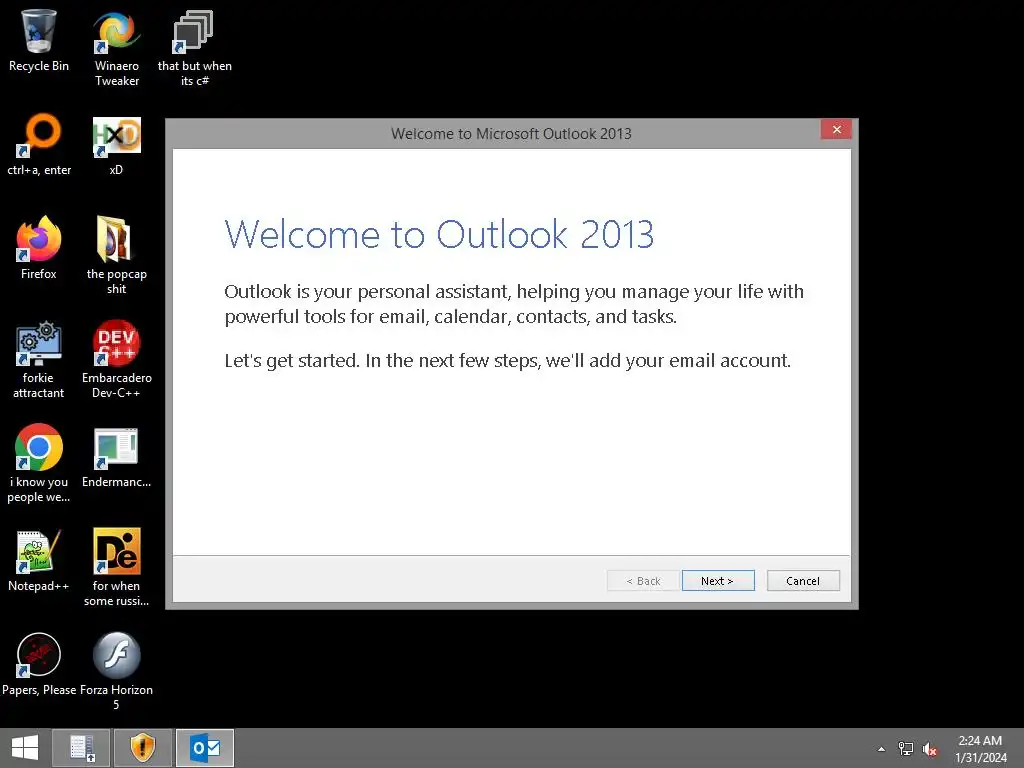Click the 'Outlook is your personal assistant' text
The width and height of the screenshot is (1024, 768).
(x=514, y=304)
